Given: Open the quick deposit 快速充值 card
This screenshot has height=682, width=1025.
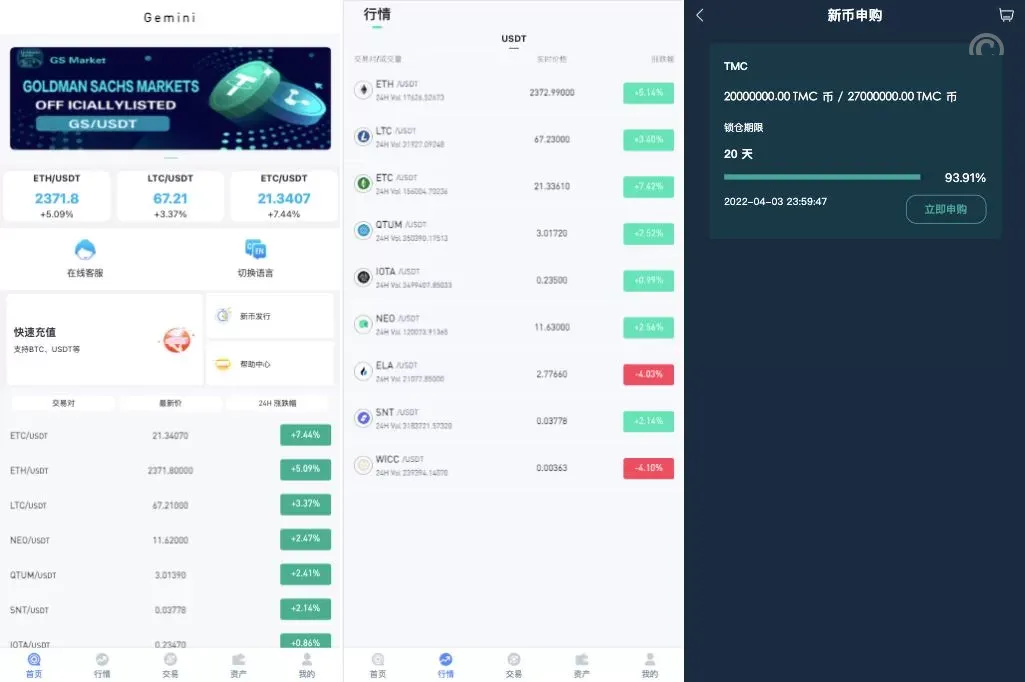Looking at the screenshot, I should tap(105, 339).
